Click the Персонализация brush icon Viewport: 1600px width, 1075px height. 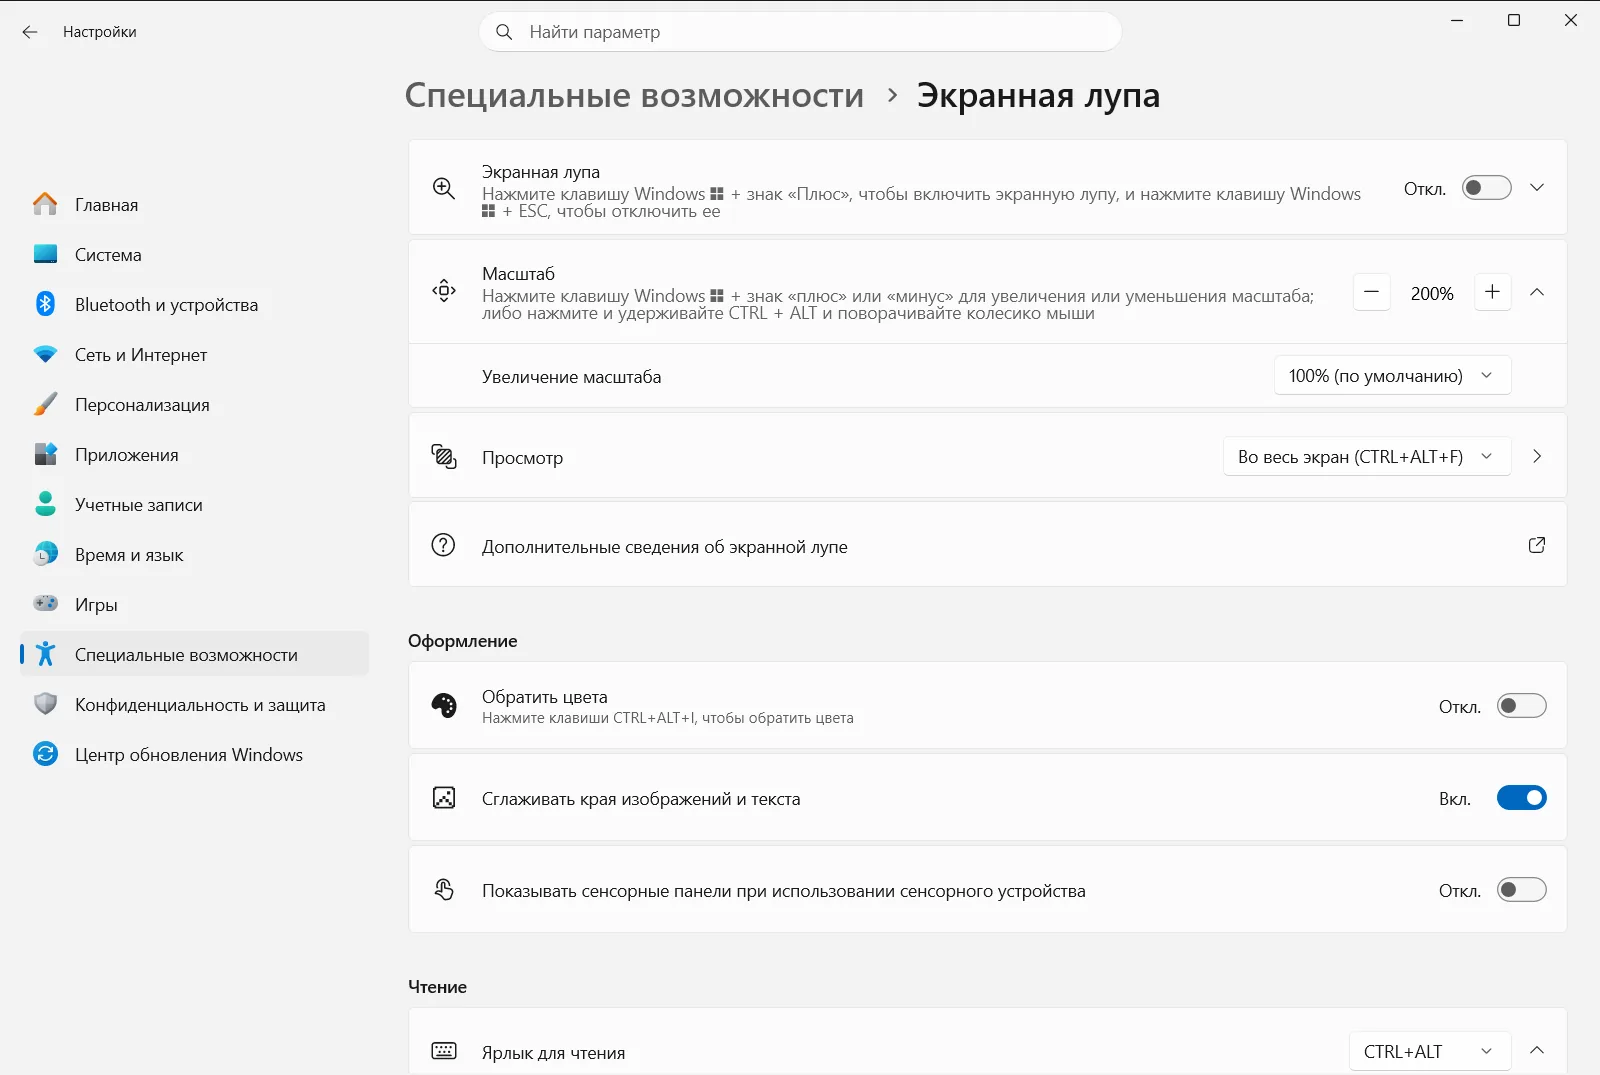[45, 404]
